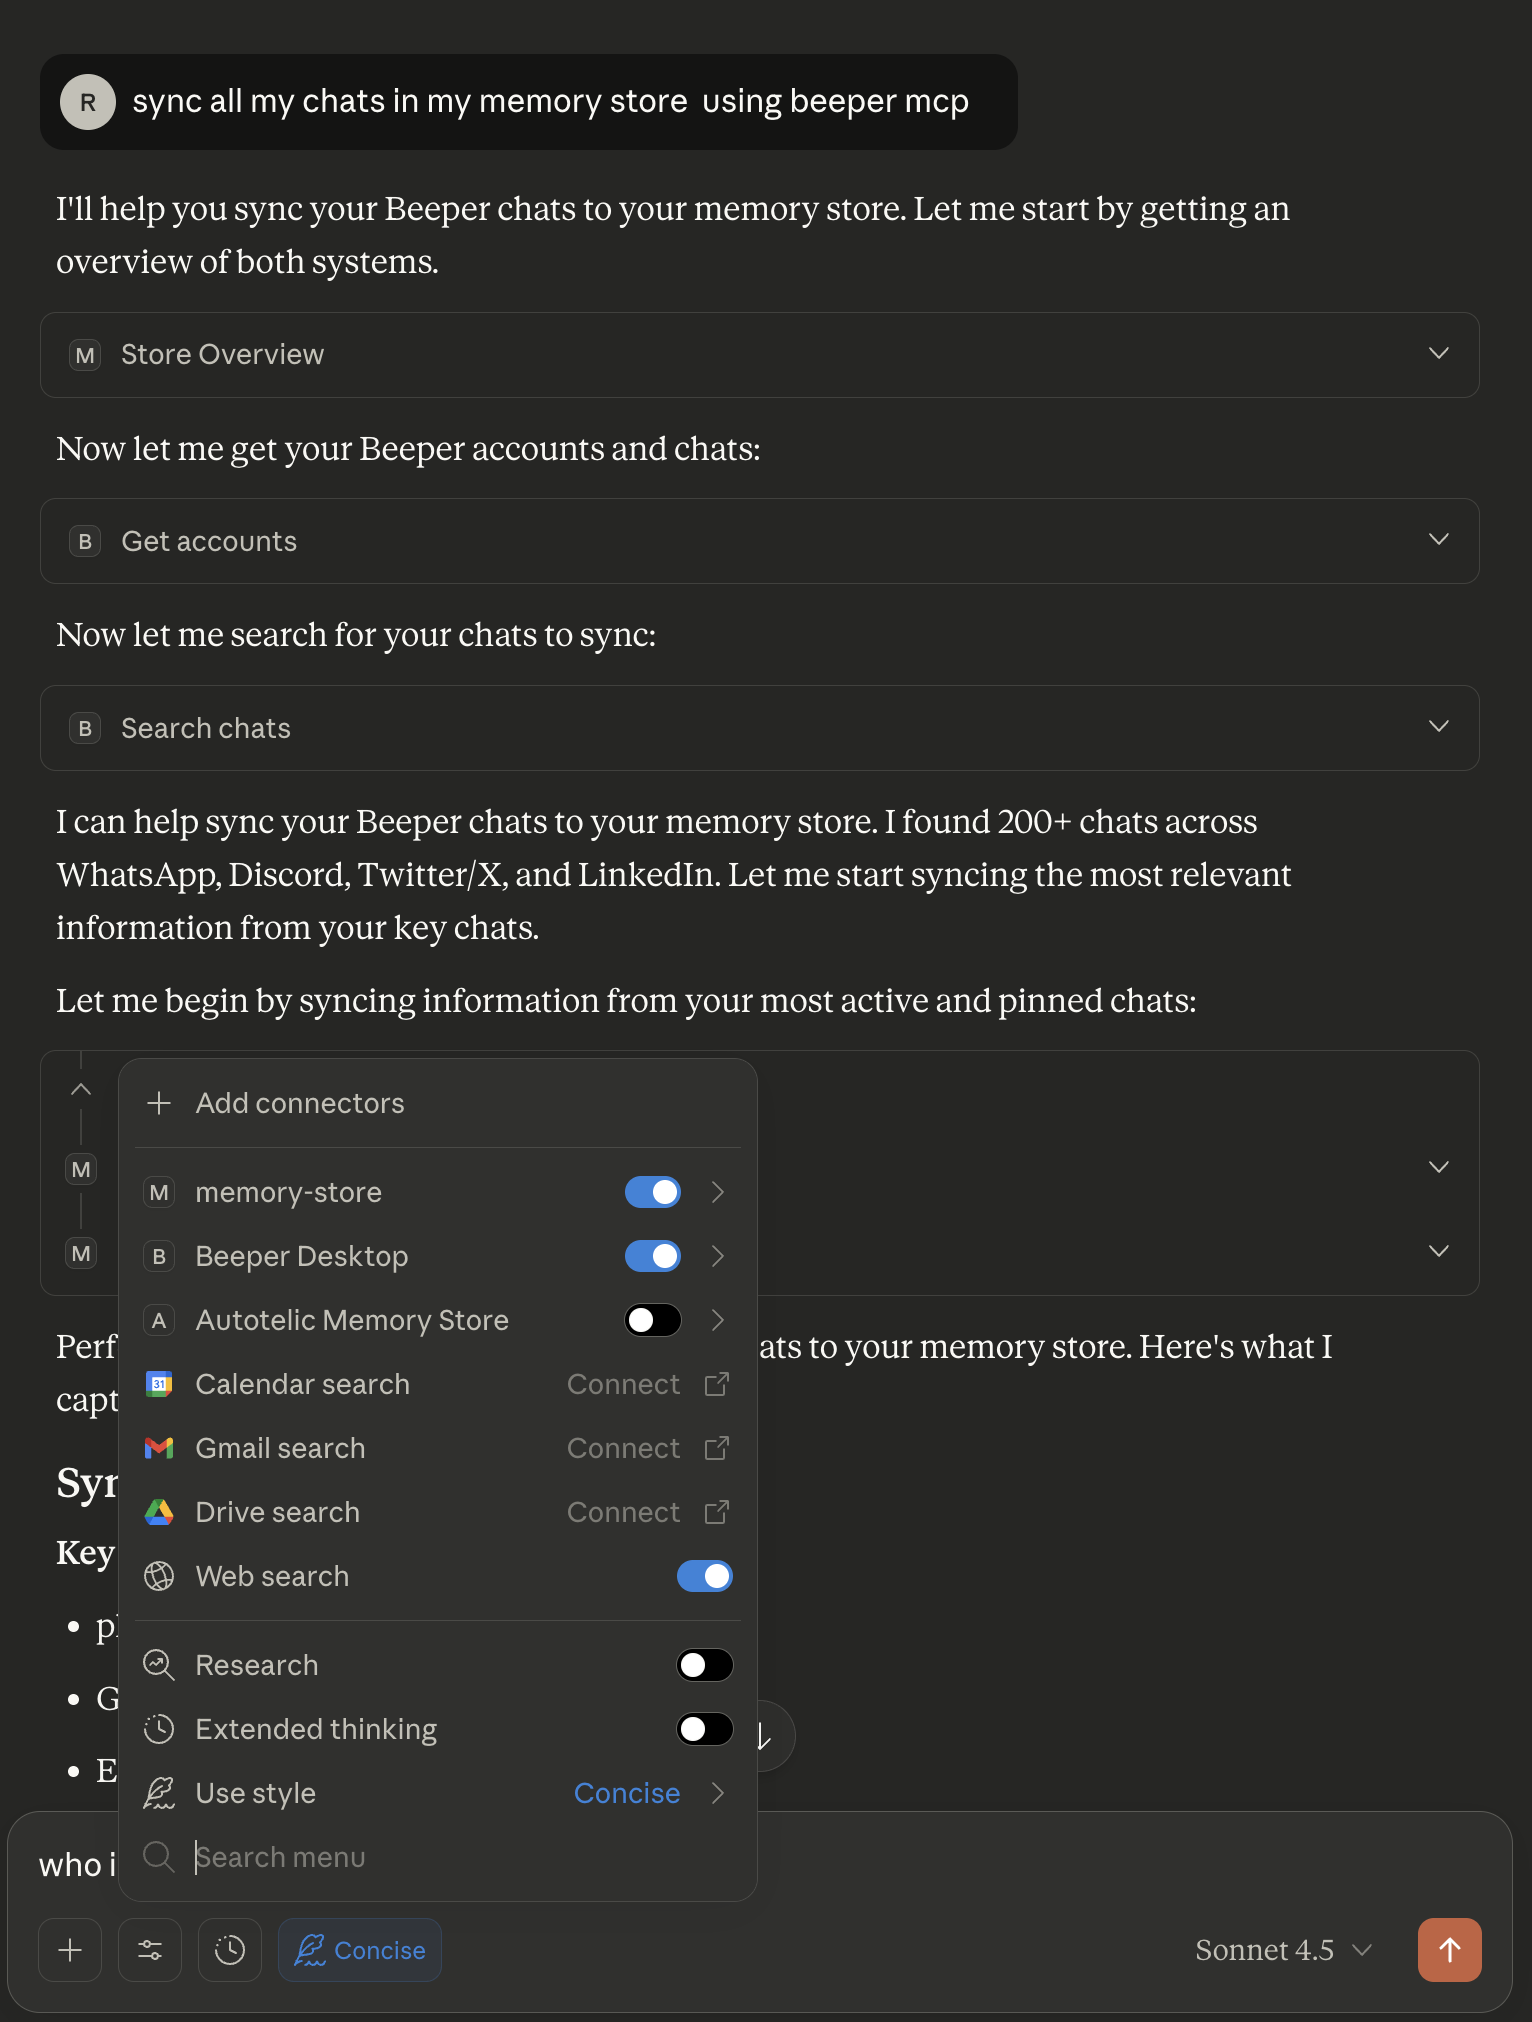Expand the Store Overview tool card
This screenshot has height=2022, width=1532.
click(x=1439, y=354)
